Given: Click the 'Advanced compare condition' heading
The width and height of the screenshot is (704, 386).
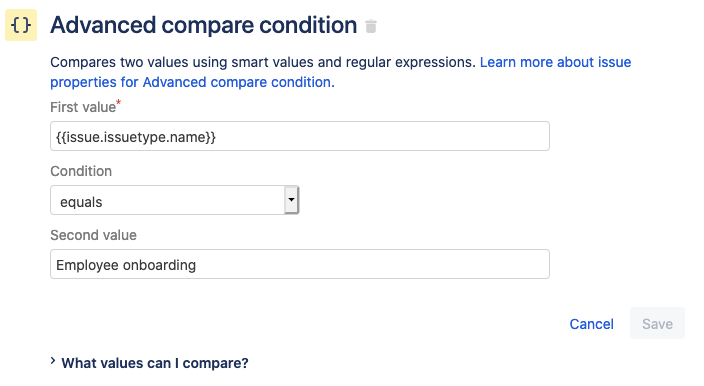Looking at the screenshot, I should 203,25.
